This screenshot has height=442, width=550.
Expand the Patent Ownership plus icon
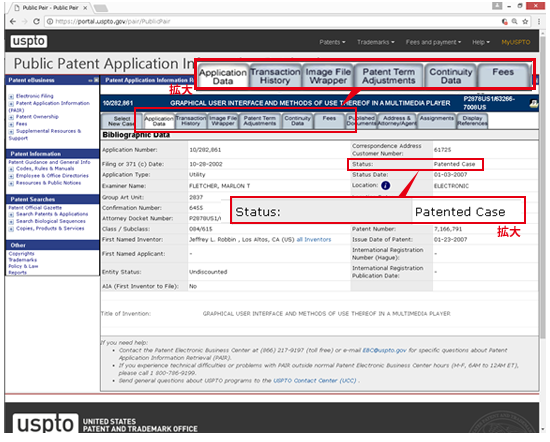11,117
